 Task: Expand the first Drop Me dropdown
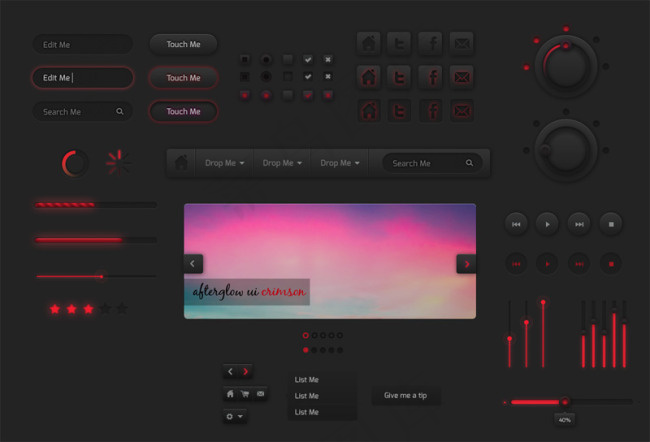[224, 163]
